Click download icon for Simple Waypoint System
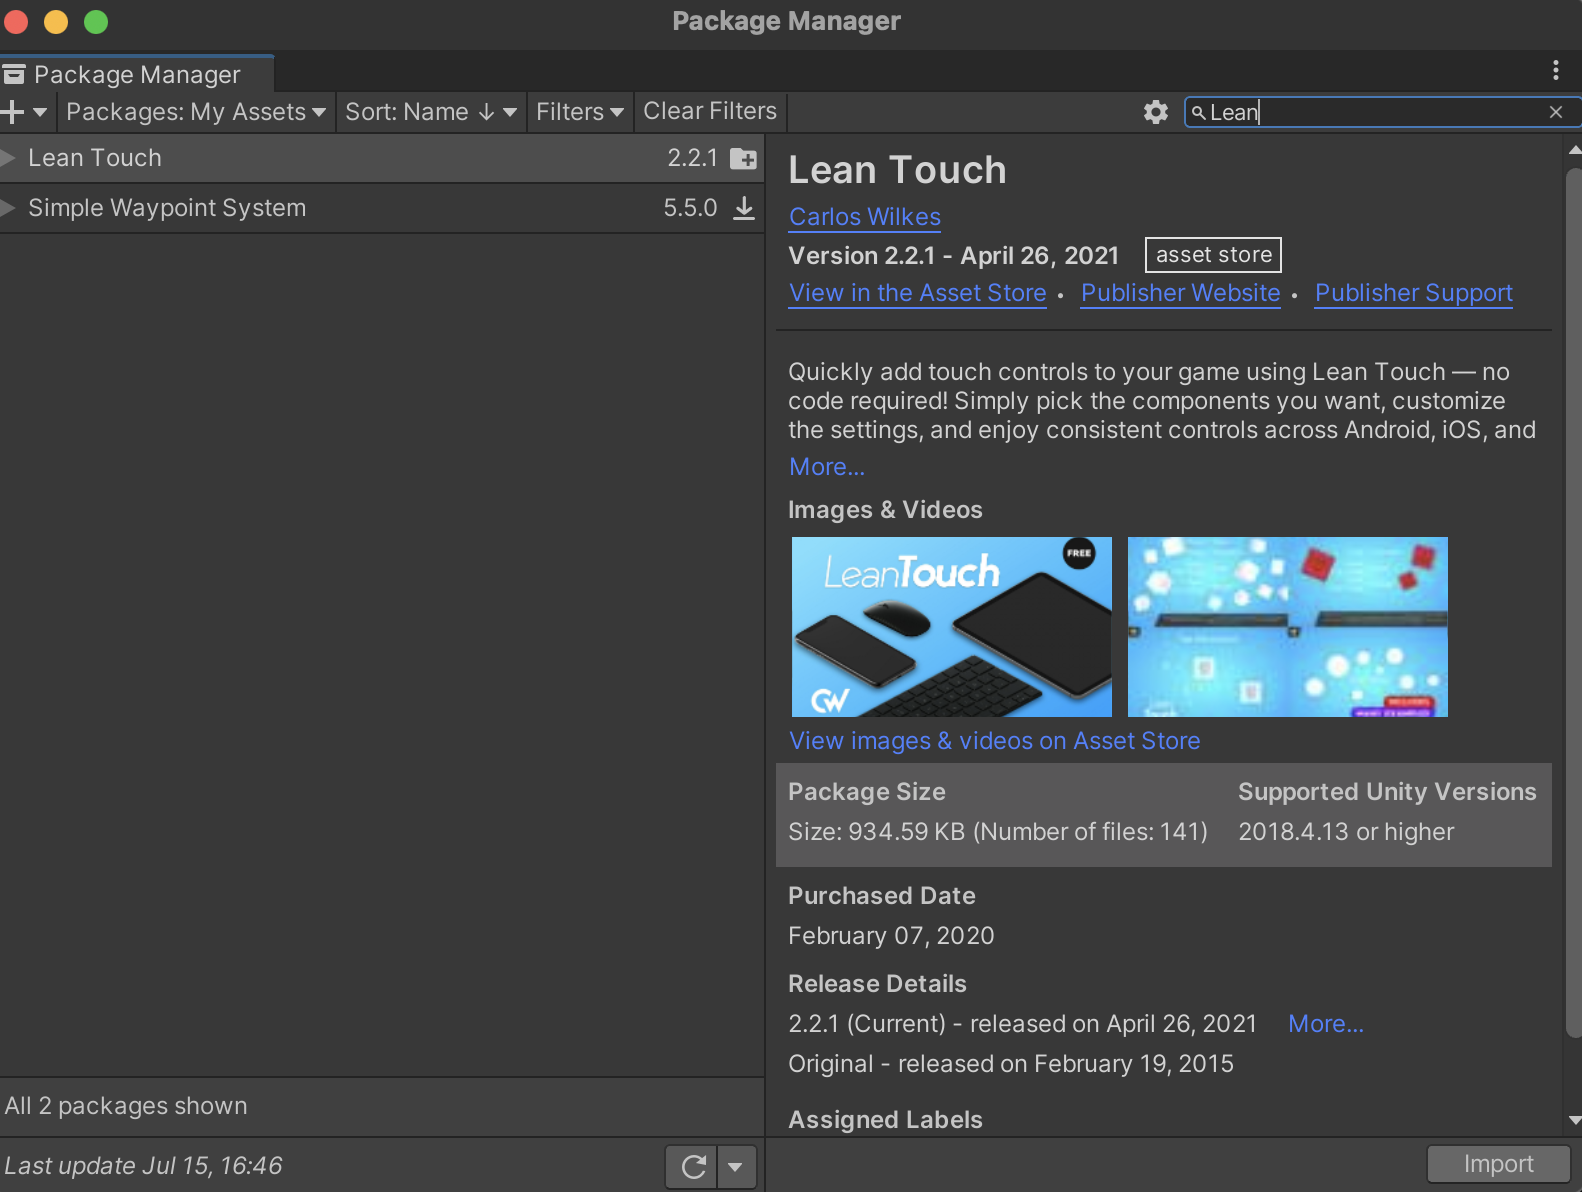The width and height of the screenshot is (1582, 1192). [744, 208]
